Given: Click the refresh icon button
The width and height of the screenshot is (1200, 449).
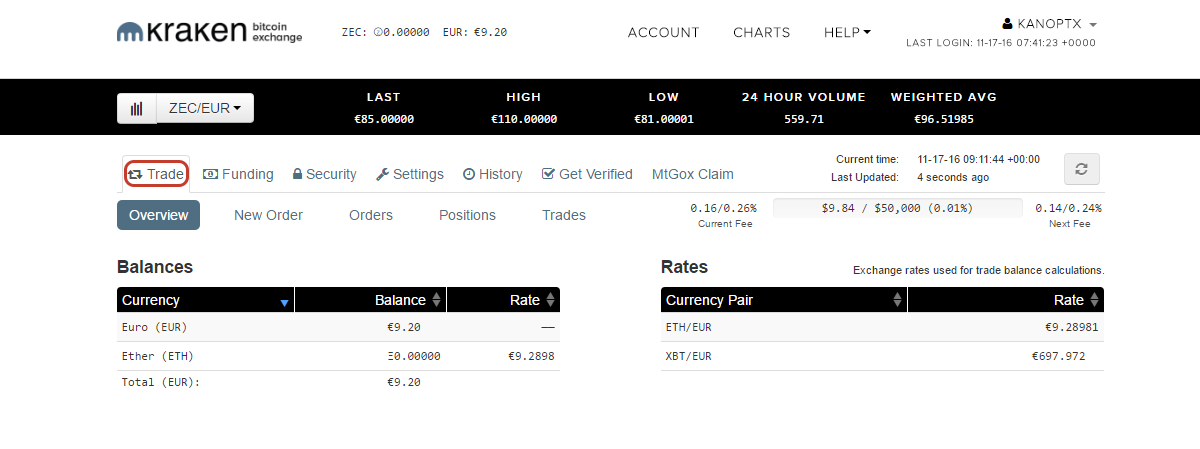Looking at the screenshot, I should 1081,169.
